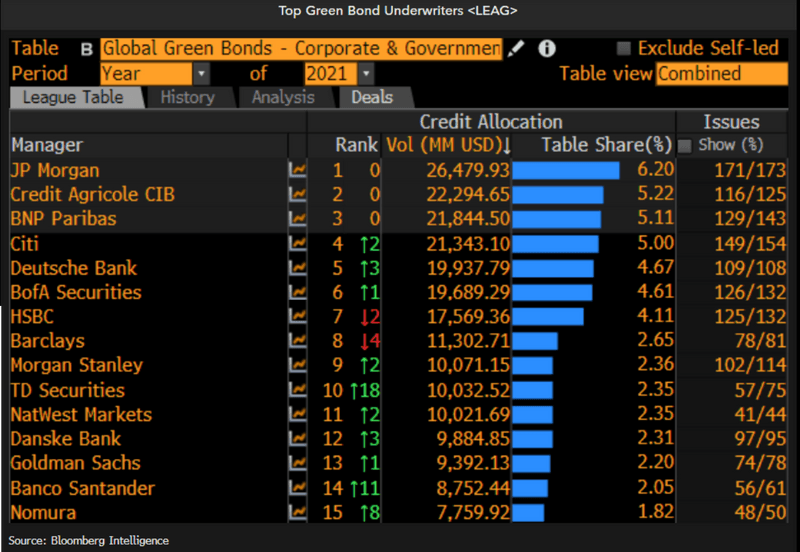Click the Manager column header
Screen dimensions: 800x552
click(x=47, y=145)
